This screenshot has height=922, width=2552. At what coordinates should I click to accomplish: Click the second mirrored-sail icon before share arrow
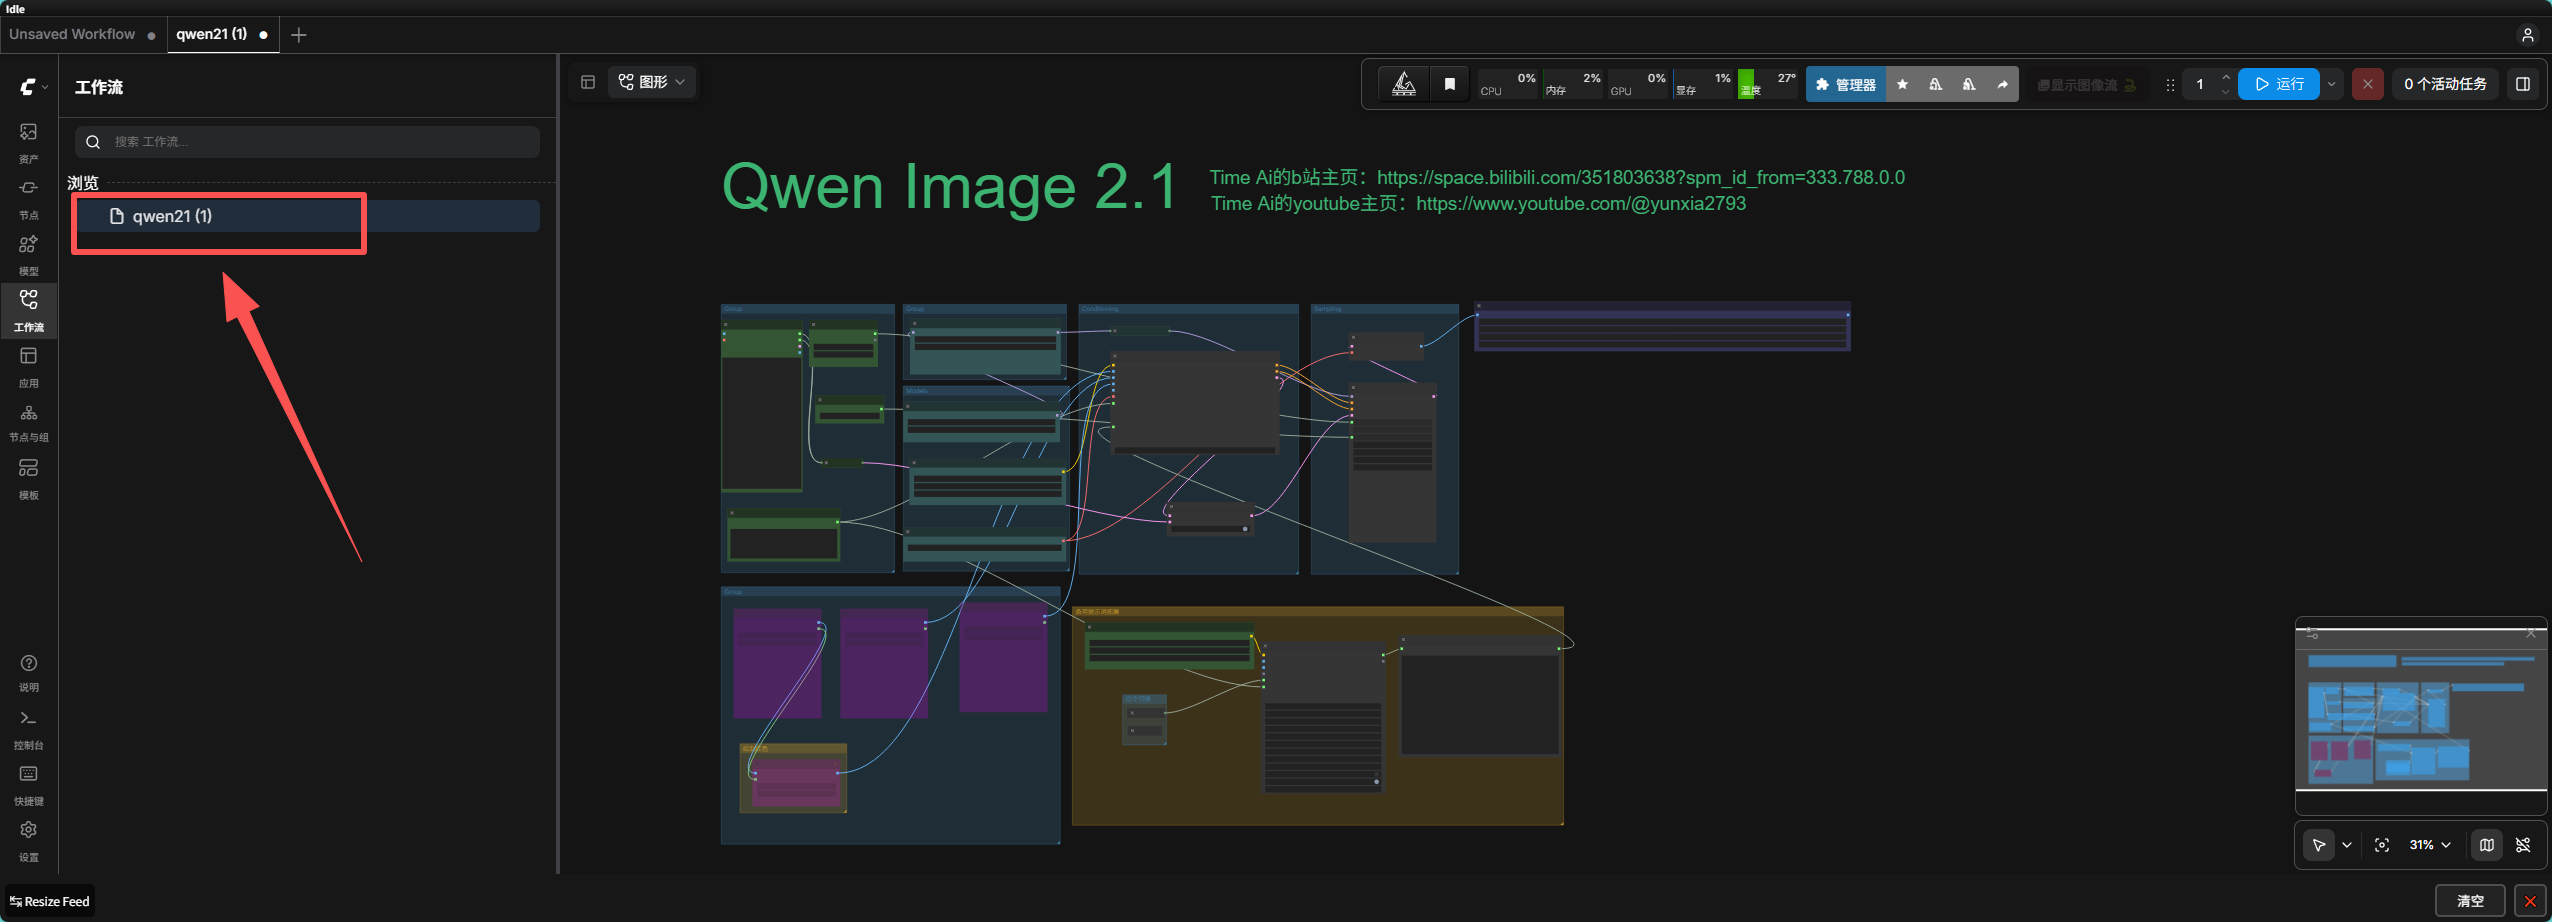pos(1969,85)
